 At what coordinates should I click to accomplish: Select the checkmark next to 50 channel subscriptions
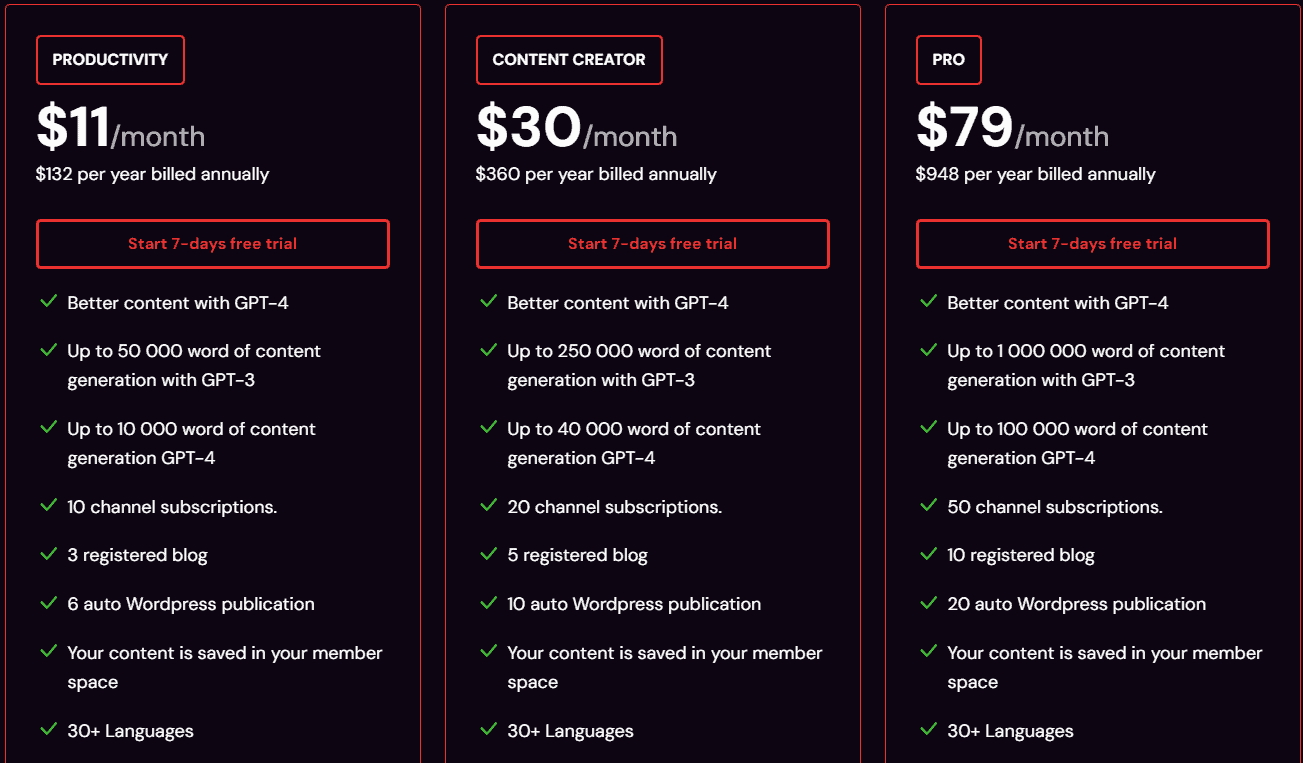click(x=928, y=507)
